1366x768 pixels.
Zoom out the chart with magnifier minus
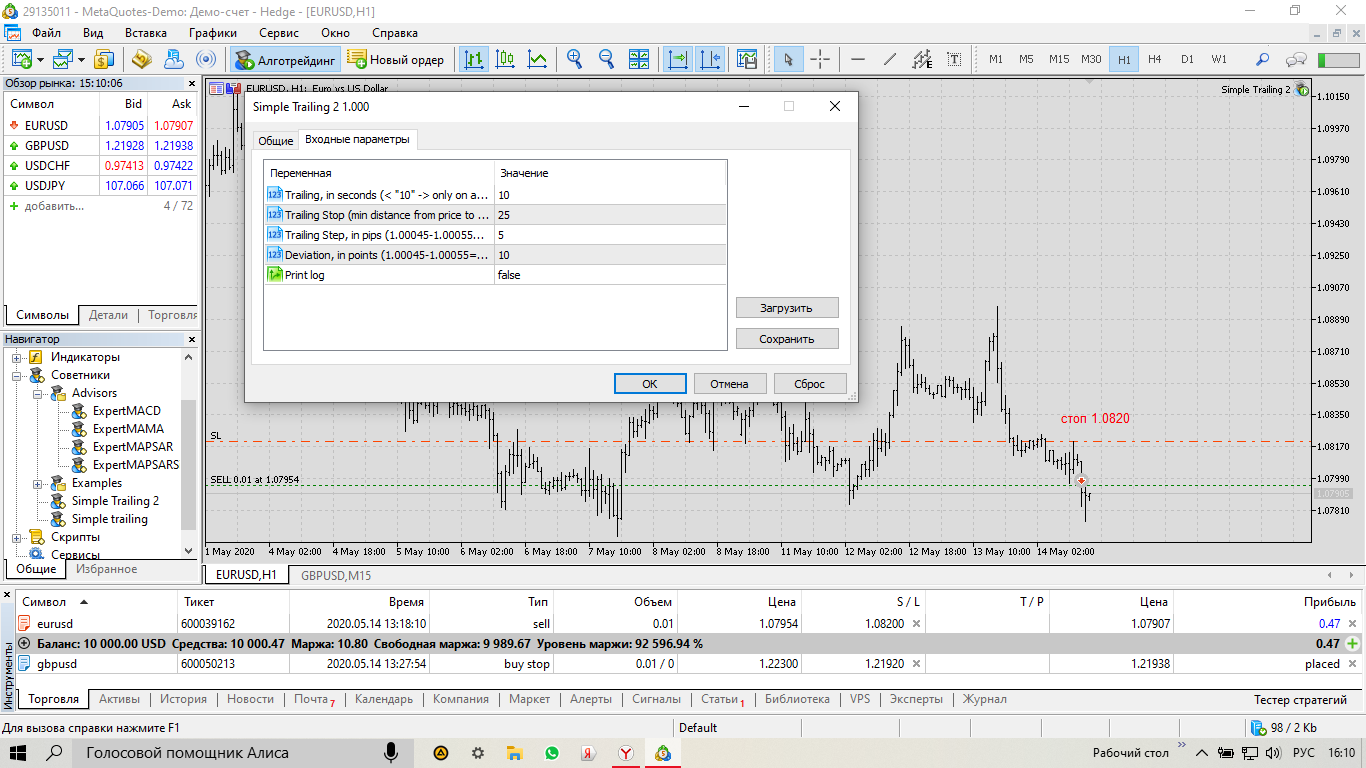[x=607, y=59]
